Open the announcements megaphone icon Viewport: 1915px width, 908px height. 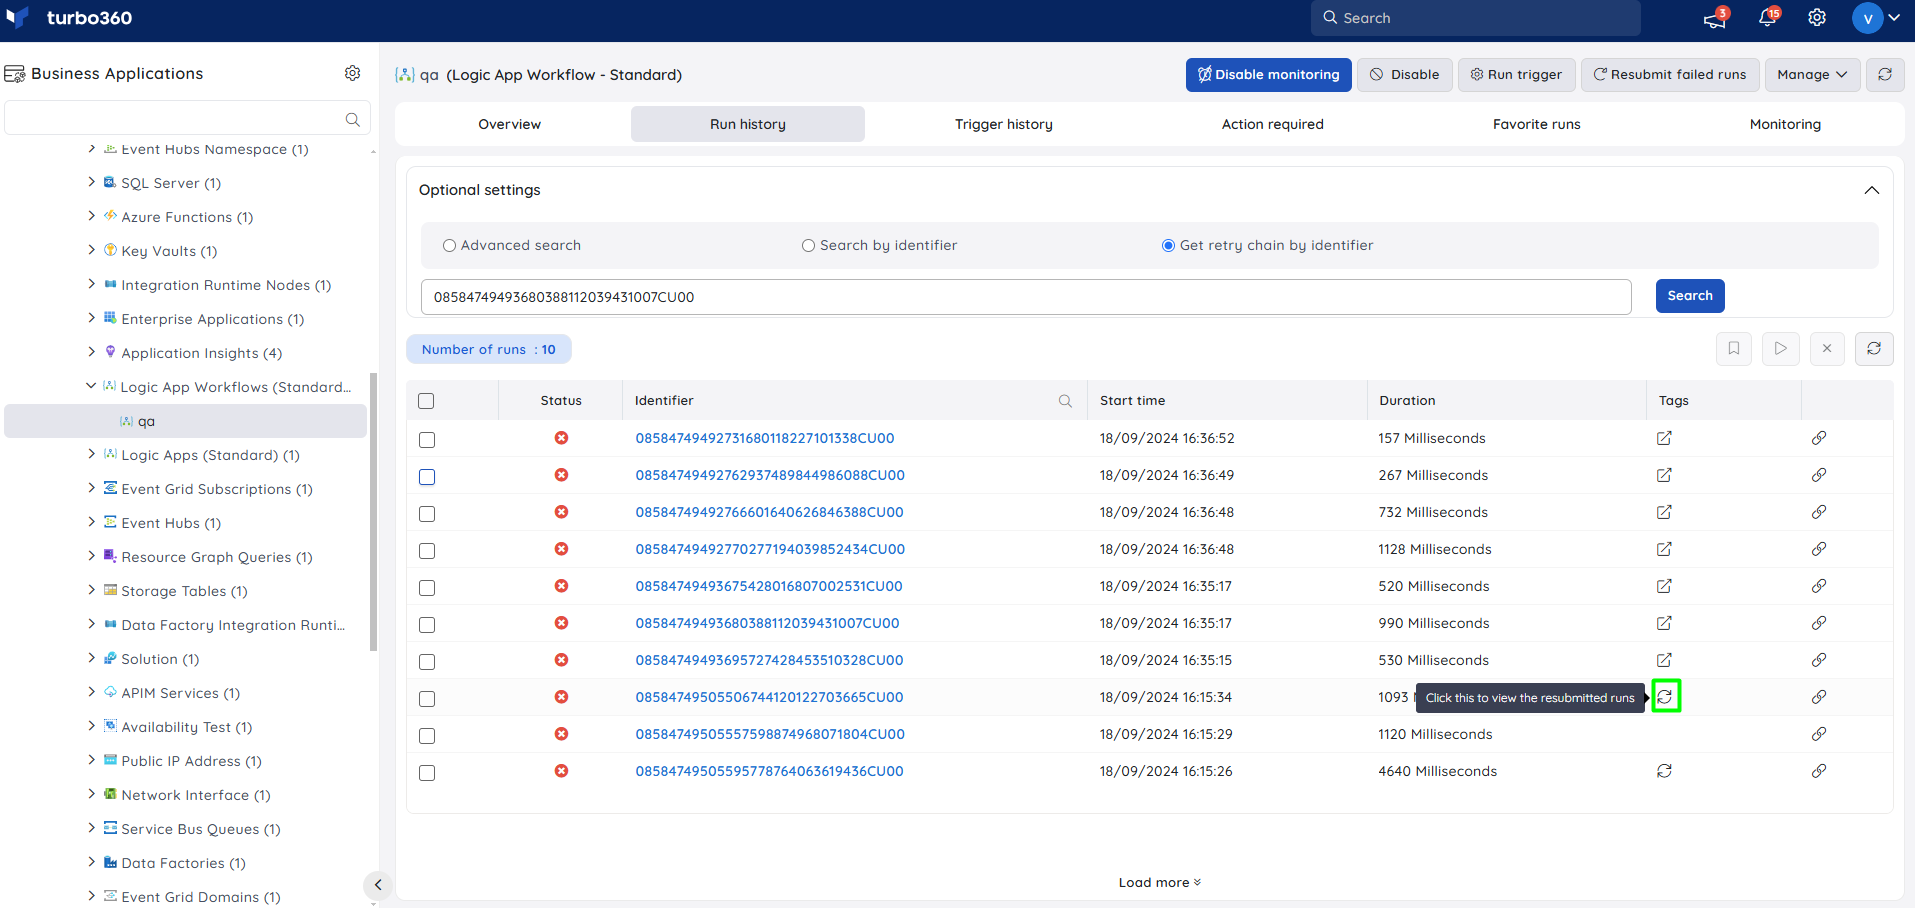click(1715, 18)
